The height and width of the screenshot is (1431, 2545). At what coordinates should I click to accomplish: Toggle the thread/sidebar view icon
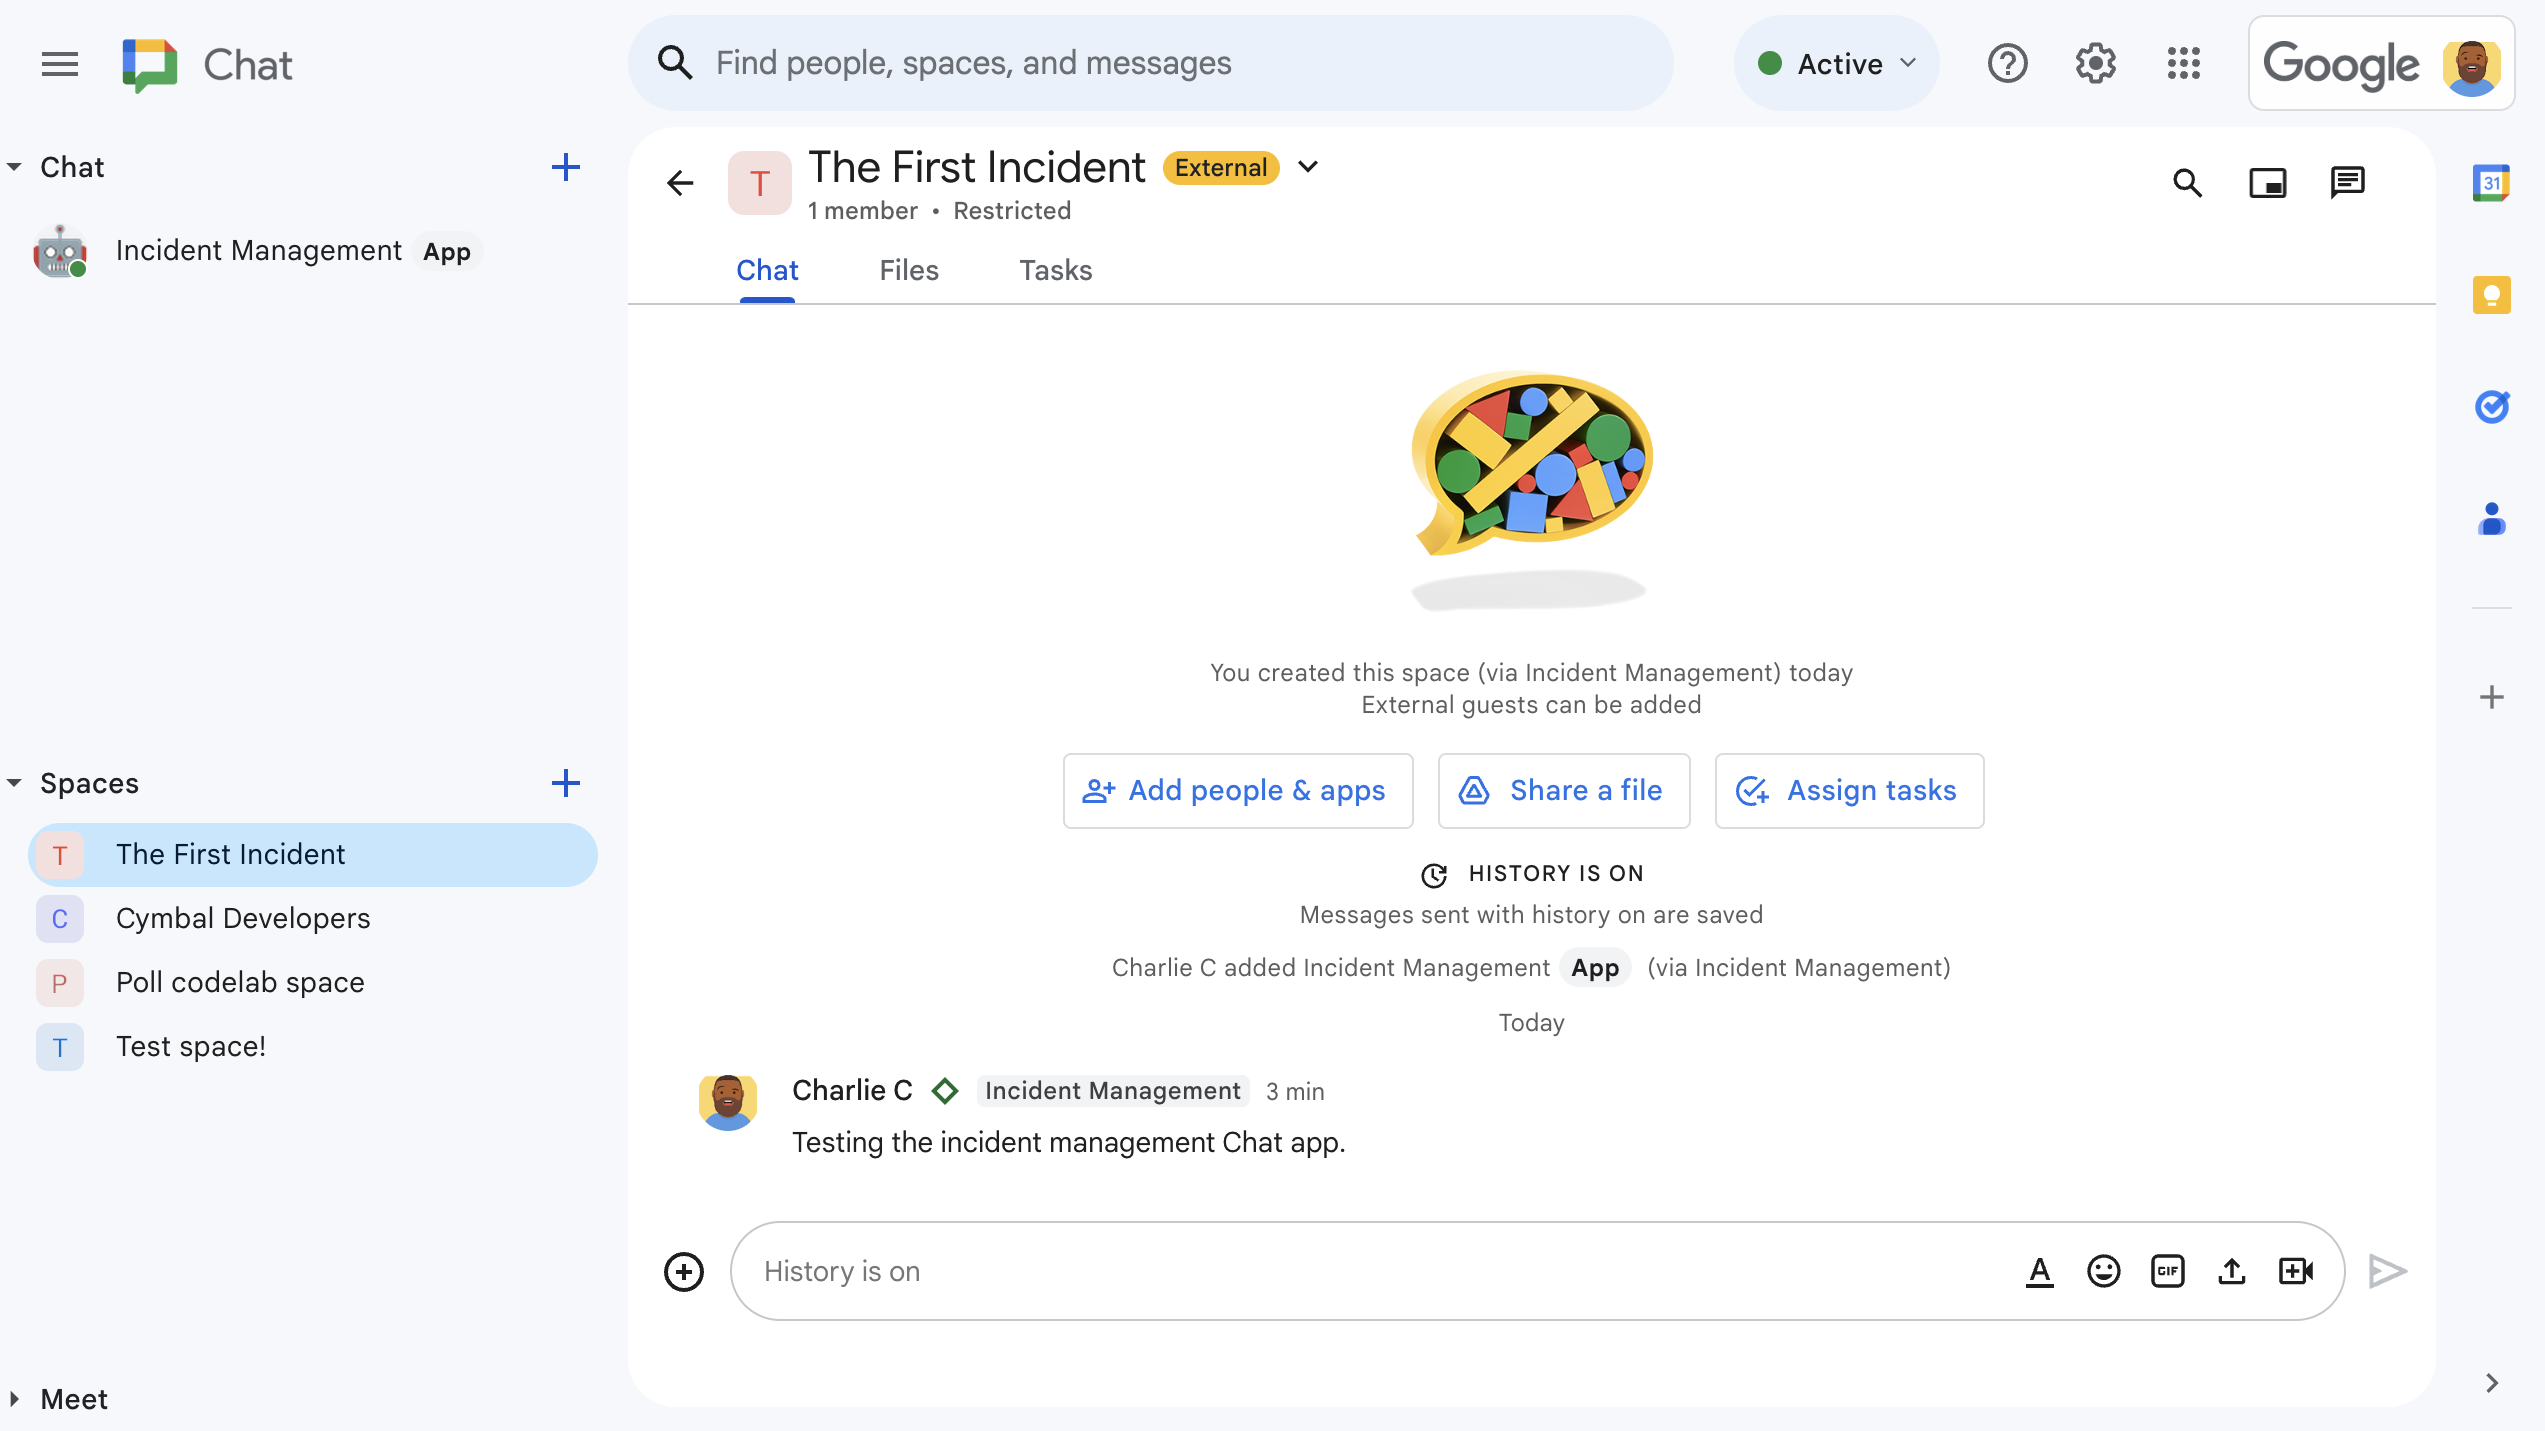(x=2349, y=182)
